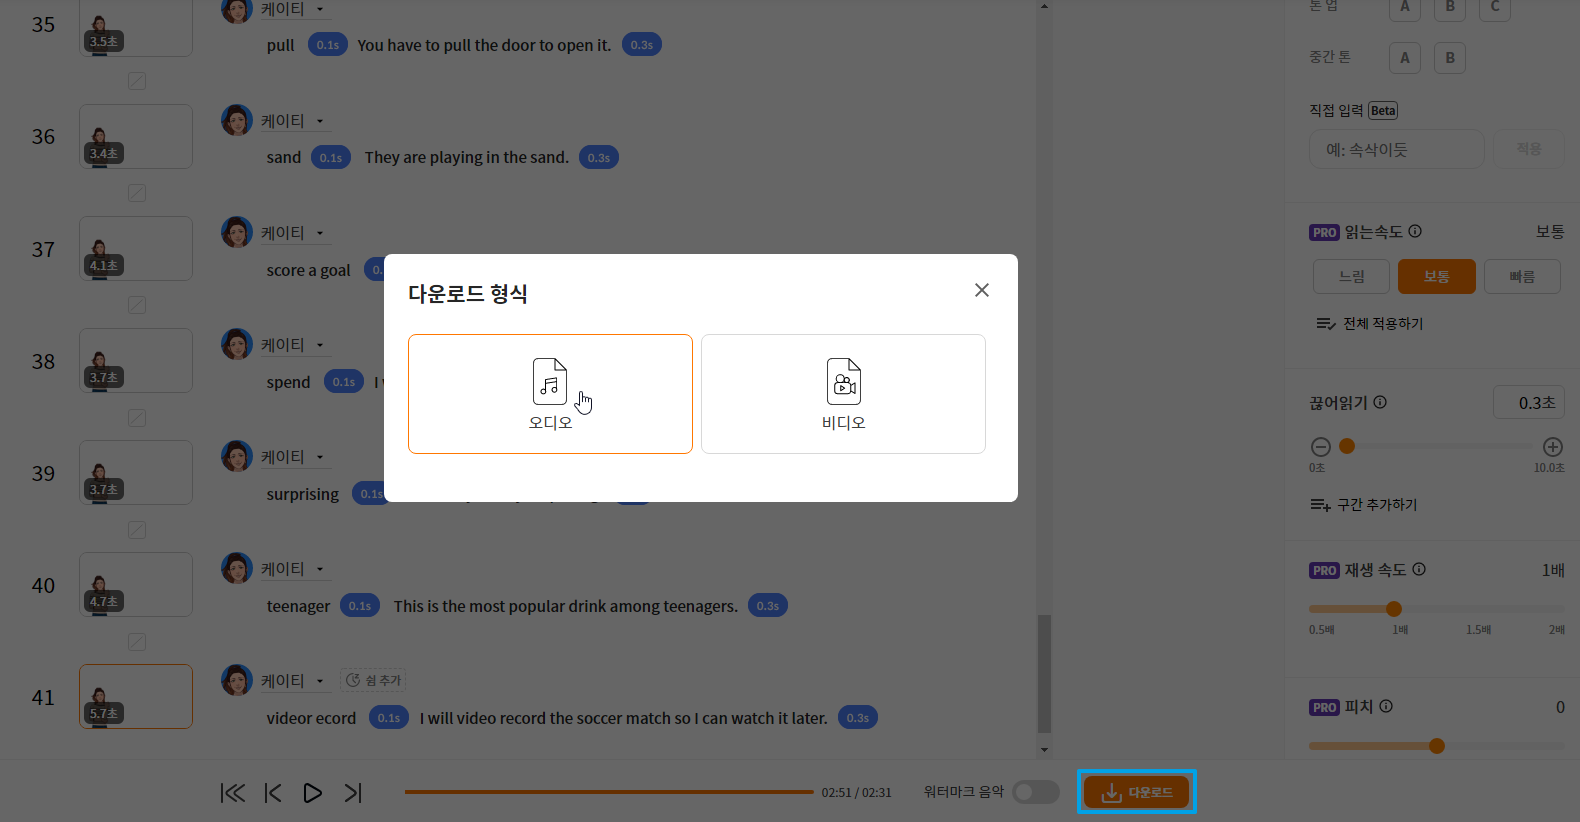Viewport: 1580px width, 822px height.
Task: Go to the previous clip
Action: click(273, 793)
